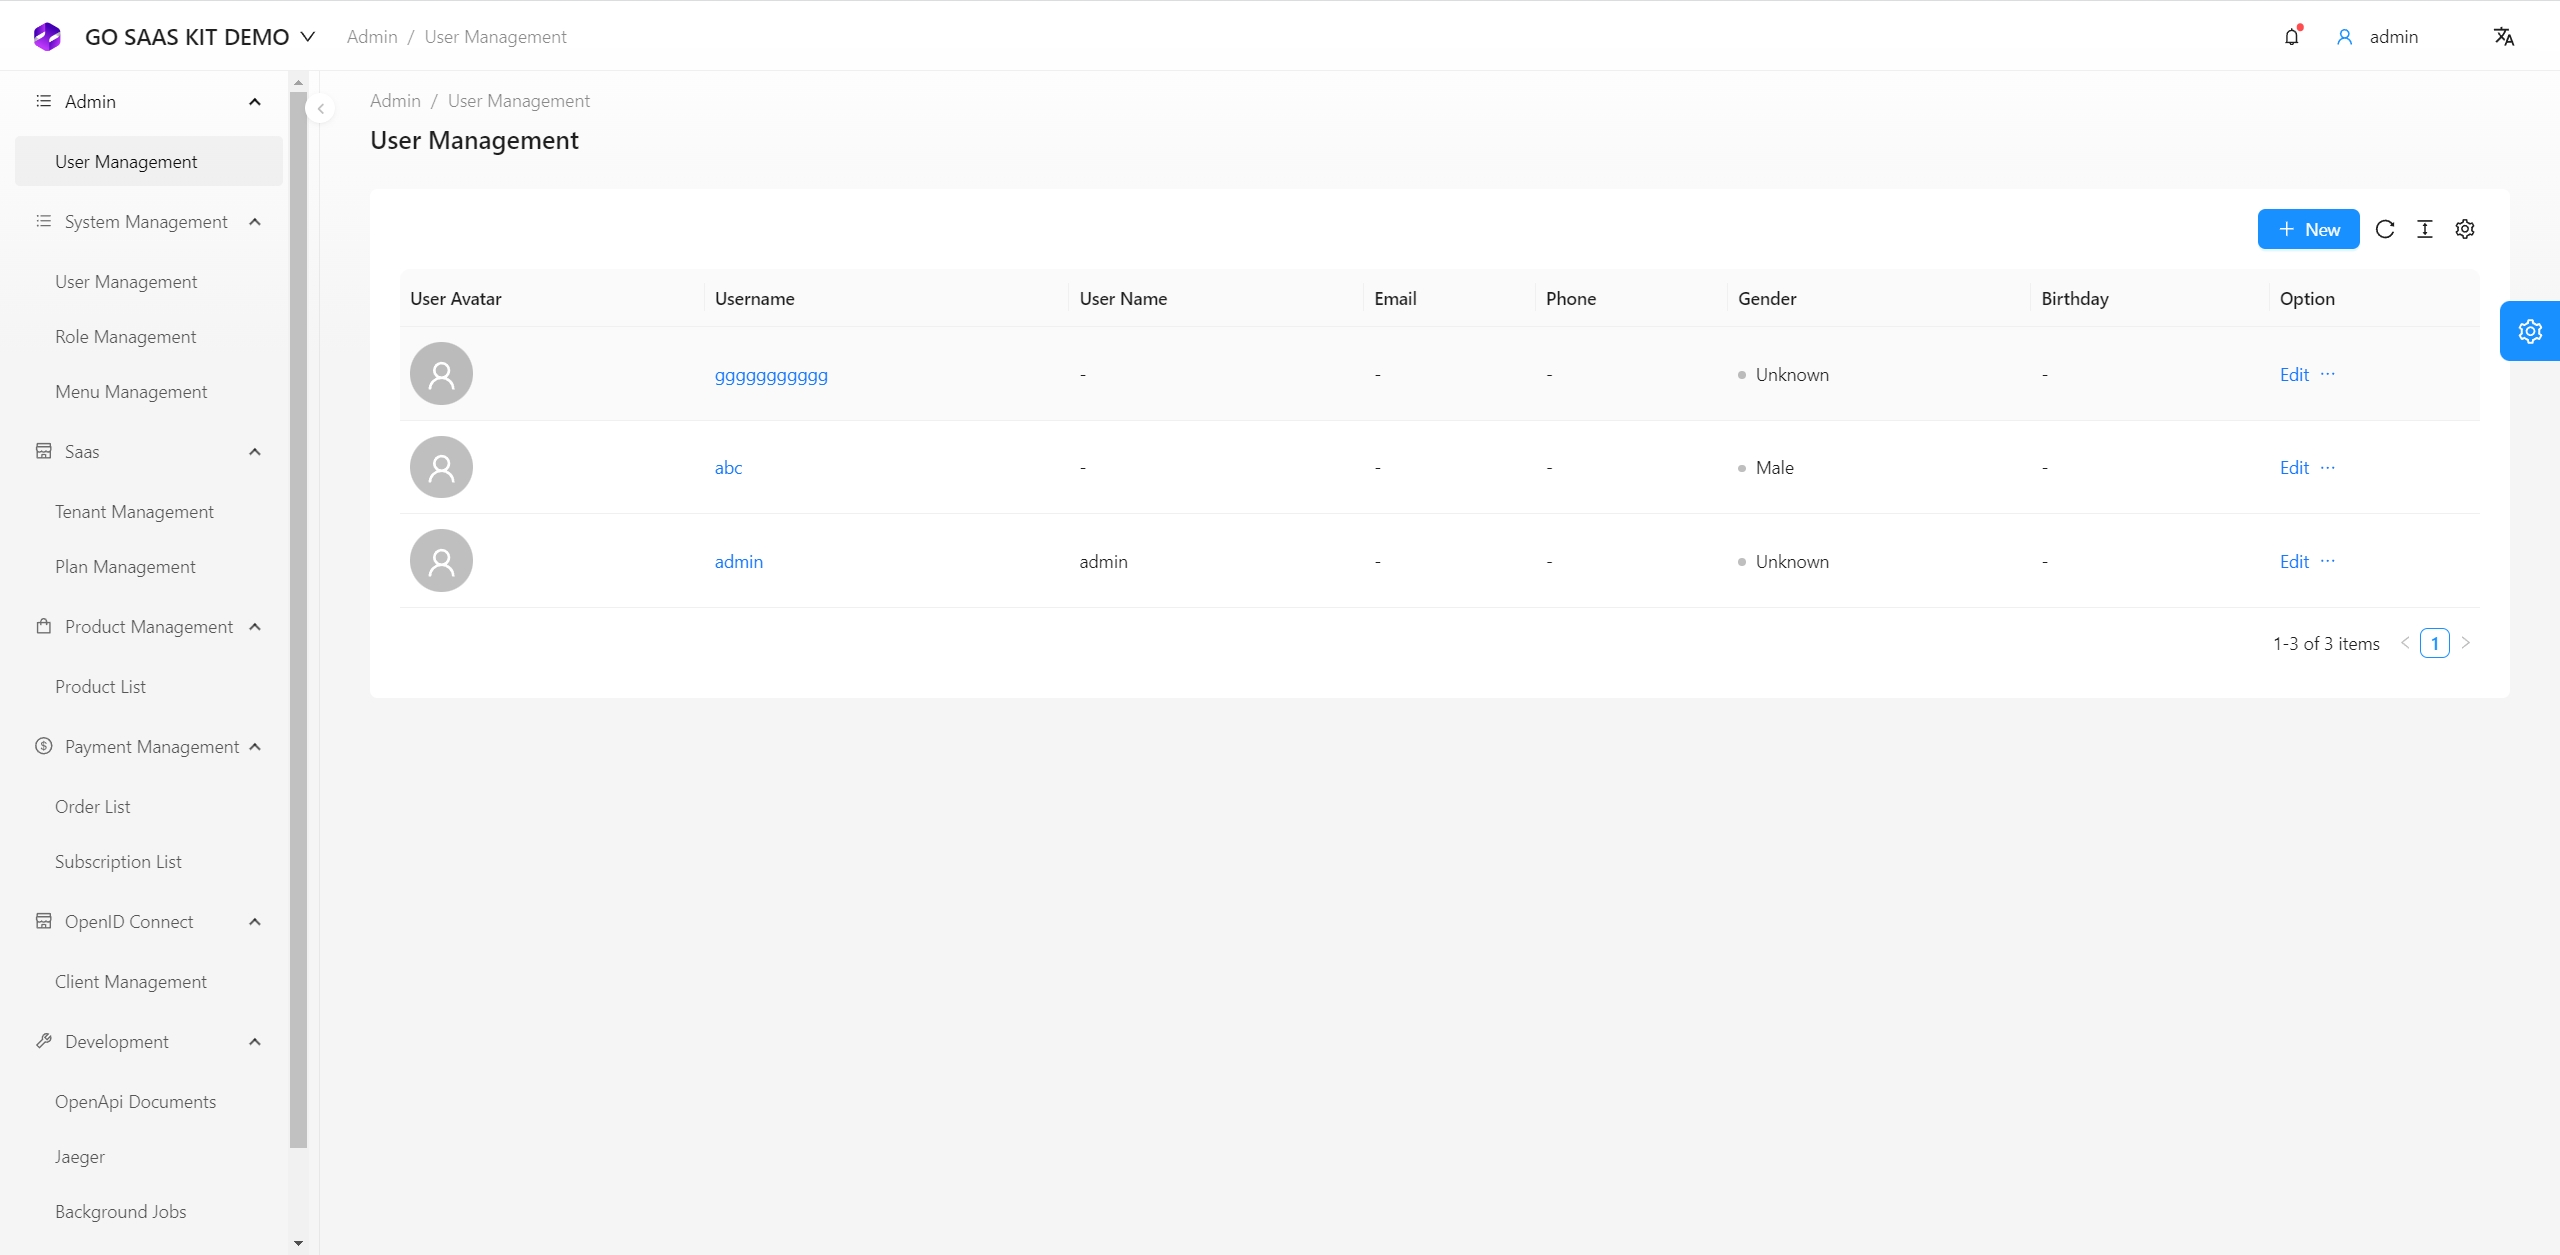The height and width of the screenshot is (1255, 2560).
Task: Open Order List
Action: tap(149, 807)
